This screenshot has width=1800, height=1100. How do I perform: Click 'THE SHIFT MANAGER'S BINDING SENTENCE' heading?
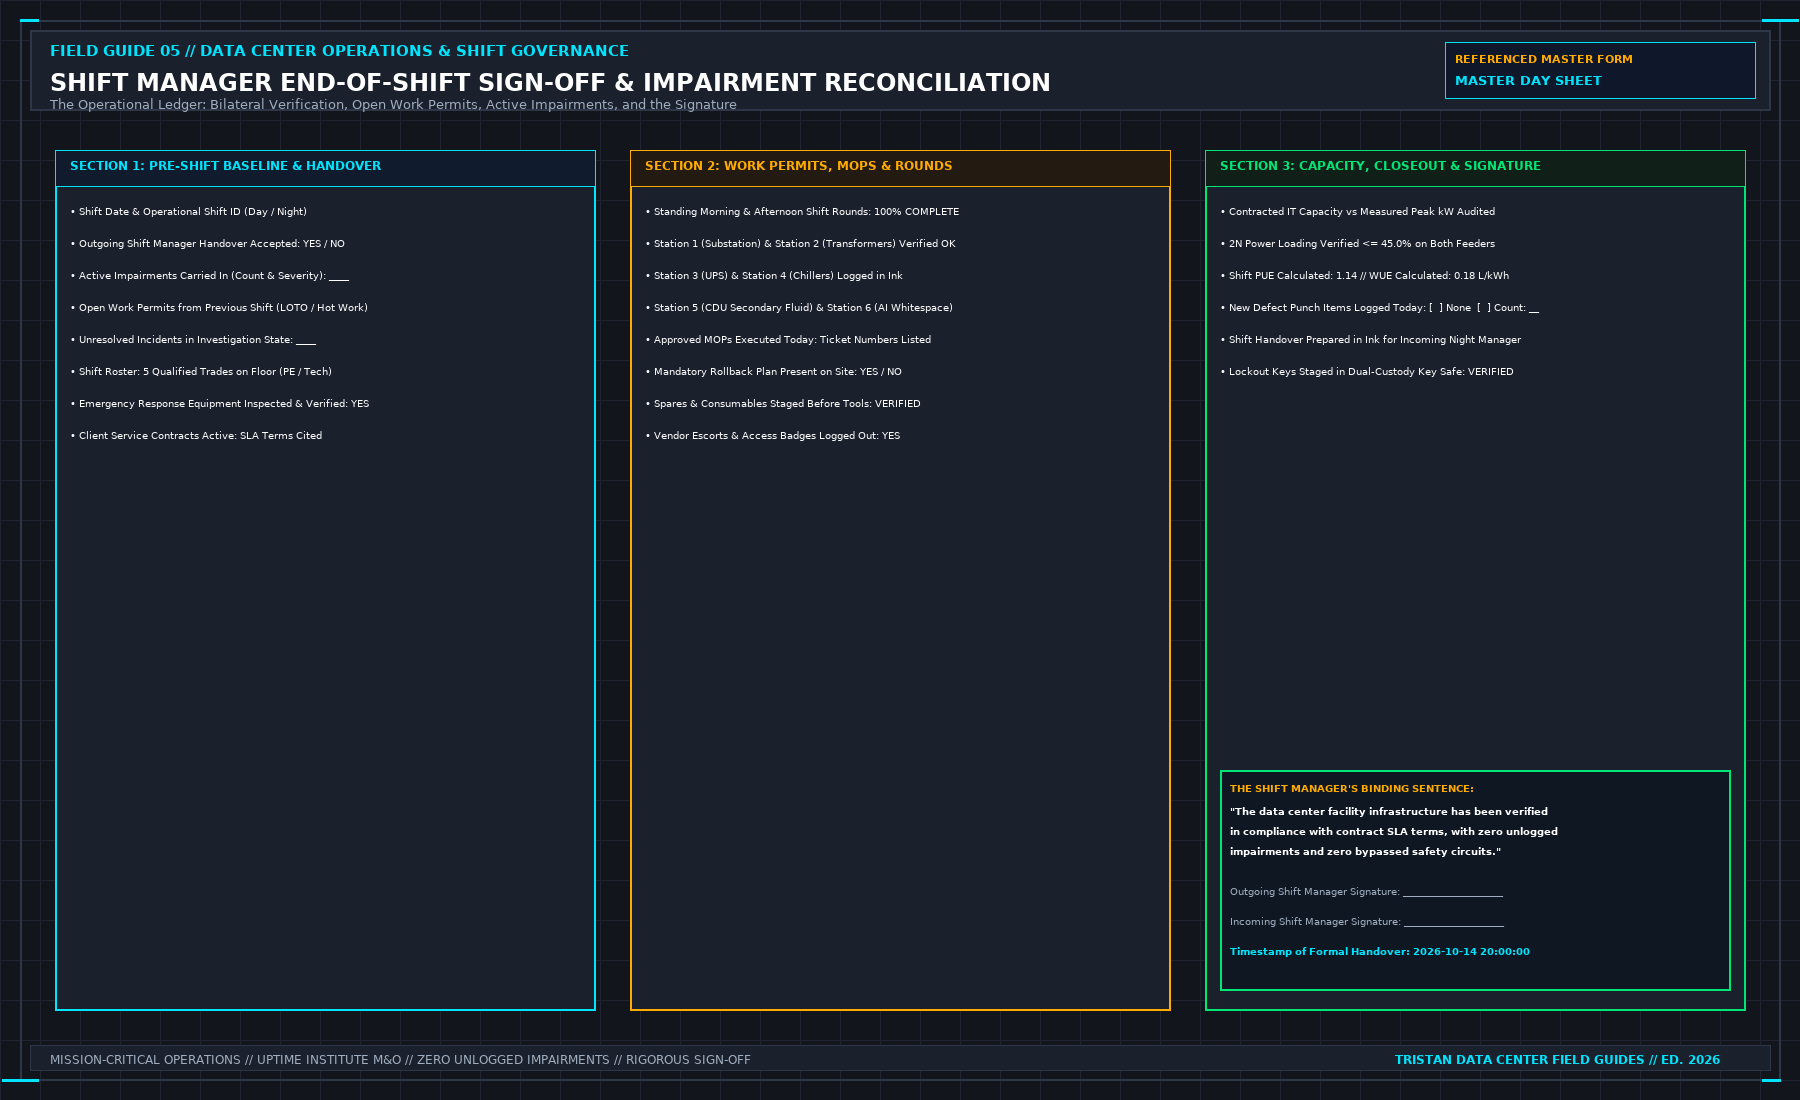[1352, 789]
